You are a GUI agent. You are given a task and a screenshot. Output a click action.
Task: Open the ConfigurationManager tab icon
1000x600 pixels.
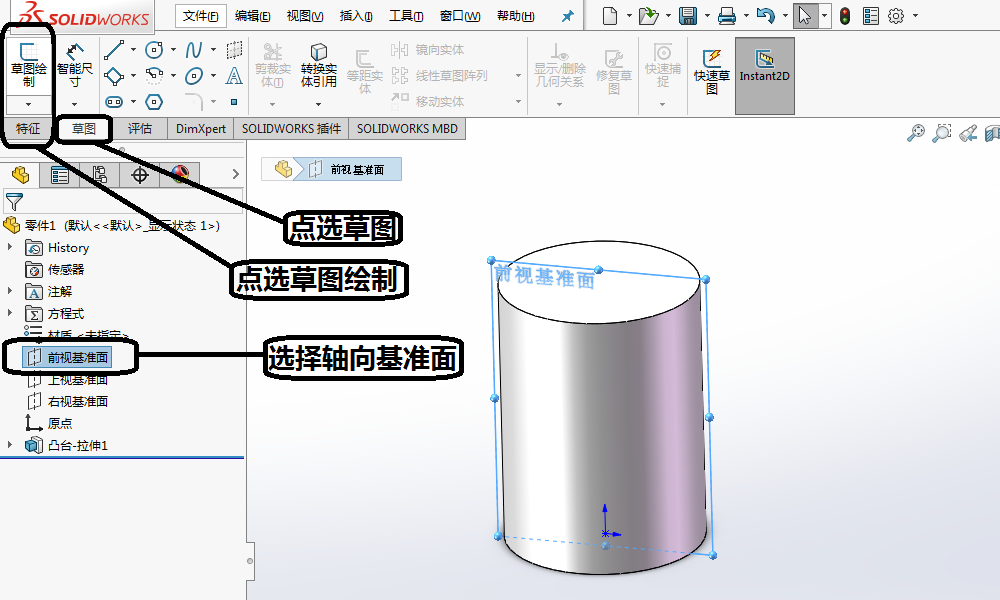(x=99, y=175)
